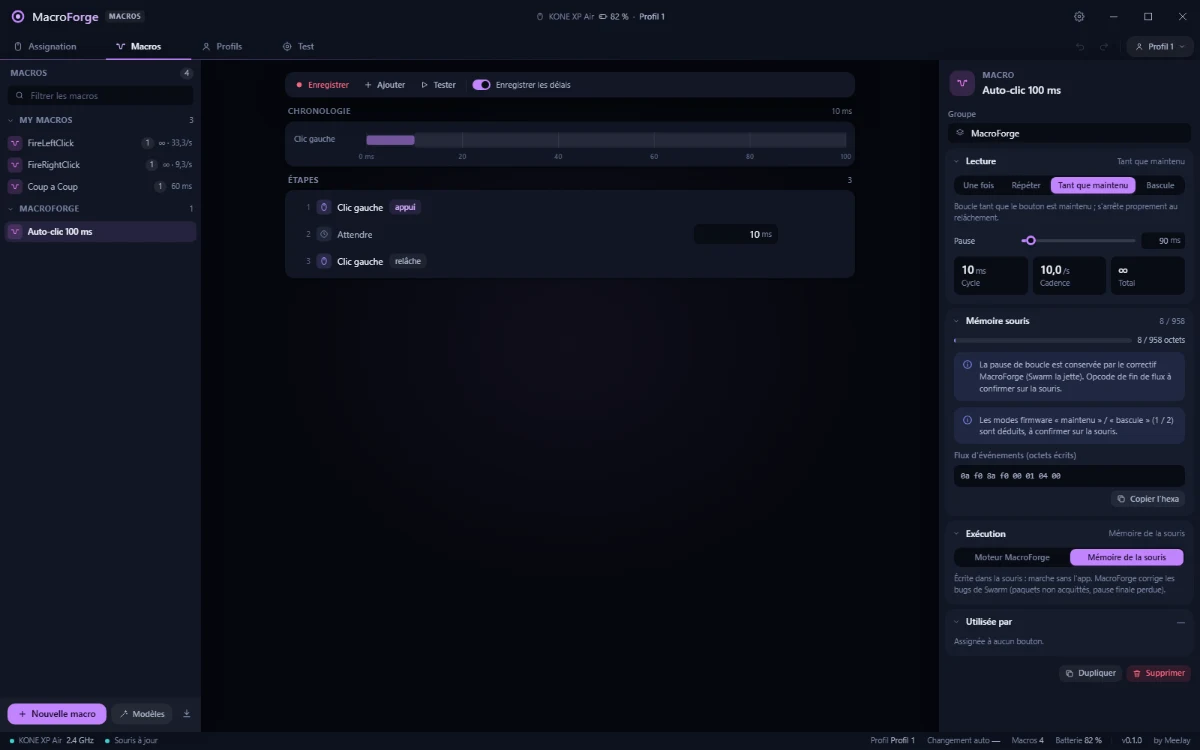Select Une fois playback mode
The image size is (1200, 750).
click(x=978, y=185)
